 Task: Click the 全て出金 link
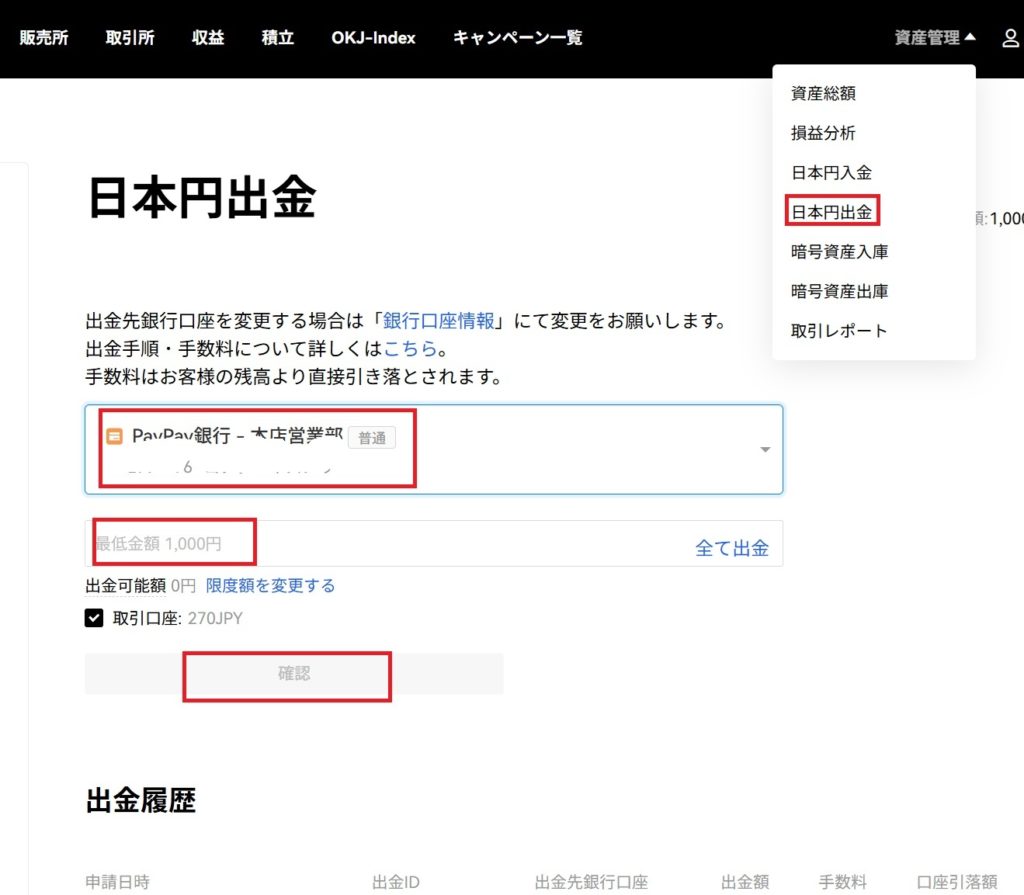(x=731, y=548)
